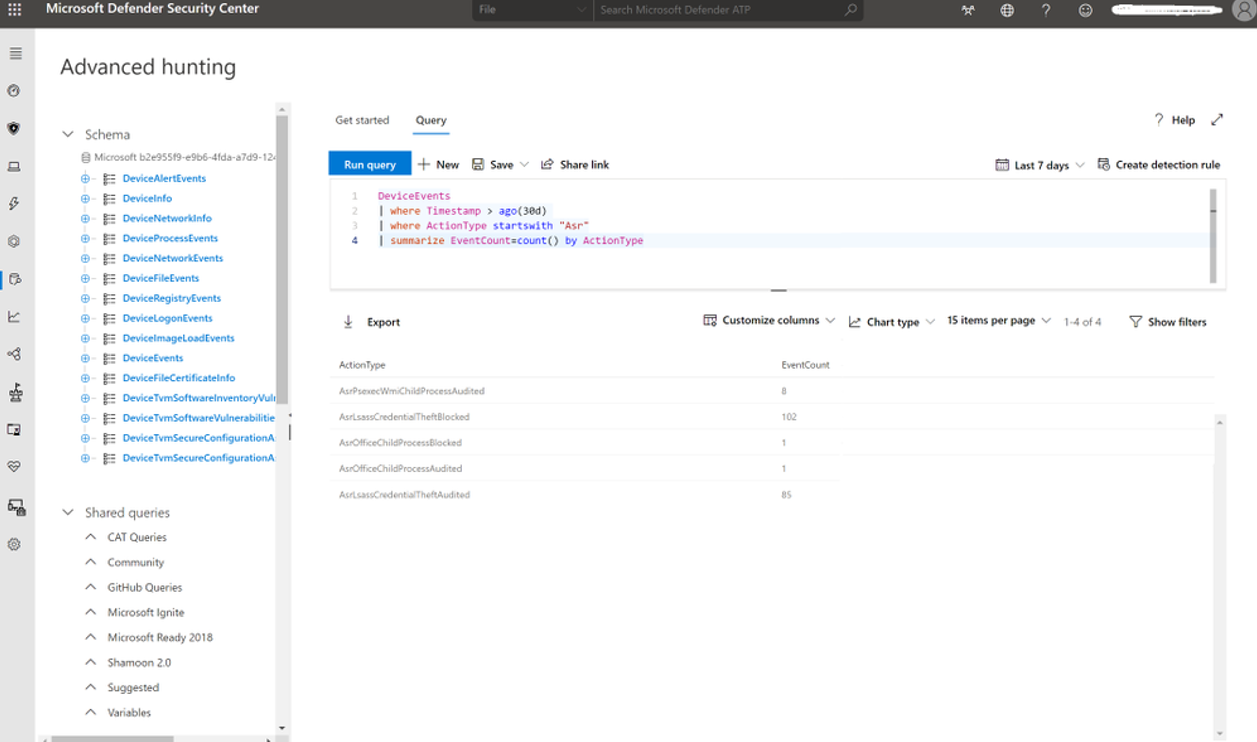Open the Community queries folder
This screenshot has height=742, width=1257.
coord(136,562)
